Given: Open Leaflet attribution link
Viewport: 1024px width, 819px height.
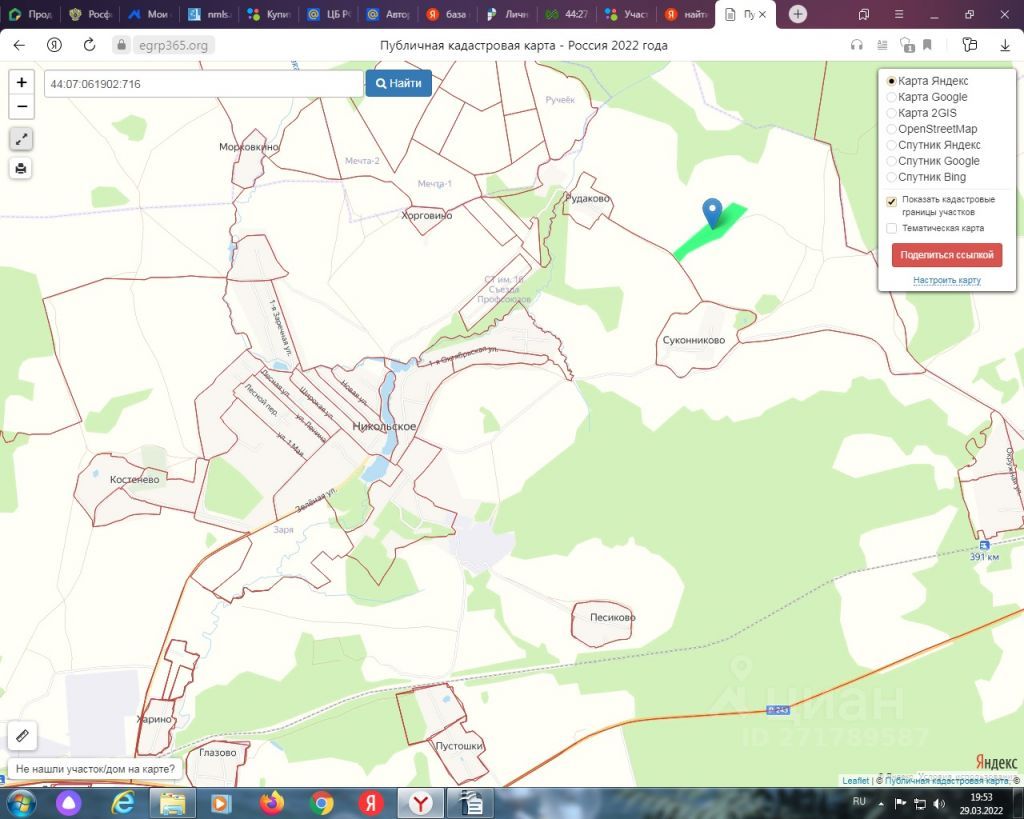Looking at the screenshot, I should [x=855, y=780].
